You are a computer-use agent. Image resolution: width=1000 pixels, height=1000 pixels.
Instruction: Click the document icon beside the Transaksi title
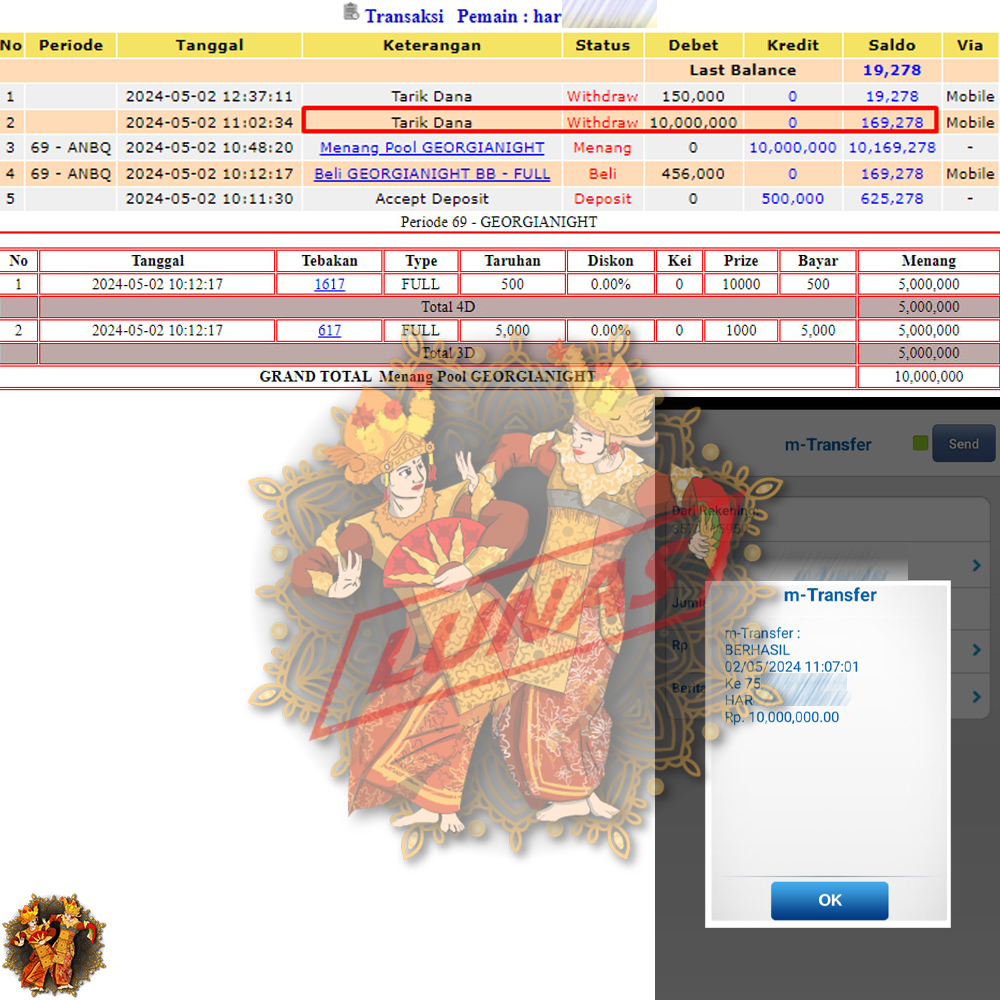(350, 13)
